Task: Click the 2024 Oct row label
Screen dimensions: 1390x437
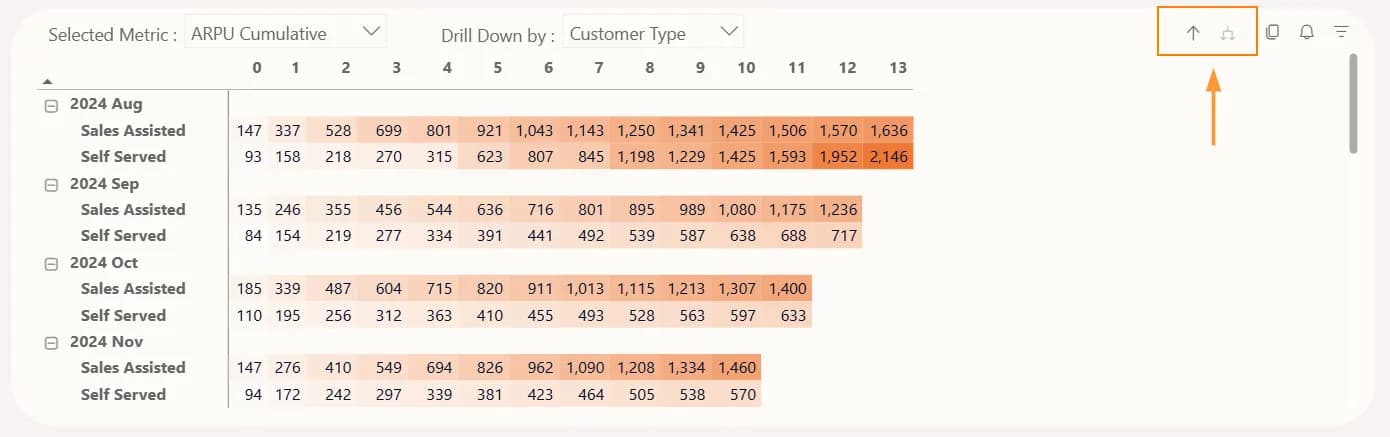Action: click(x=104, y=263)
